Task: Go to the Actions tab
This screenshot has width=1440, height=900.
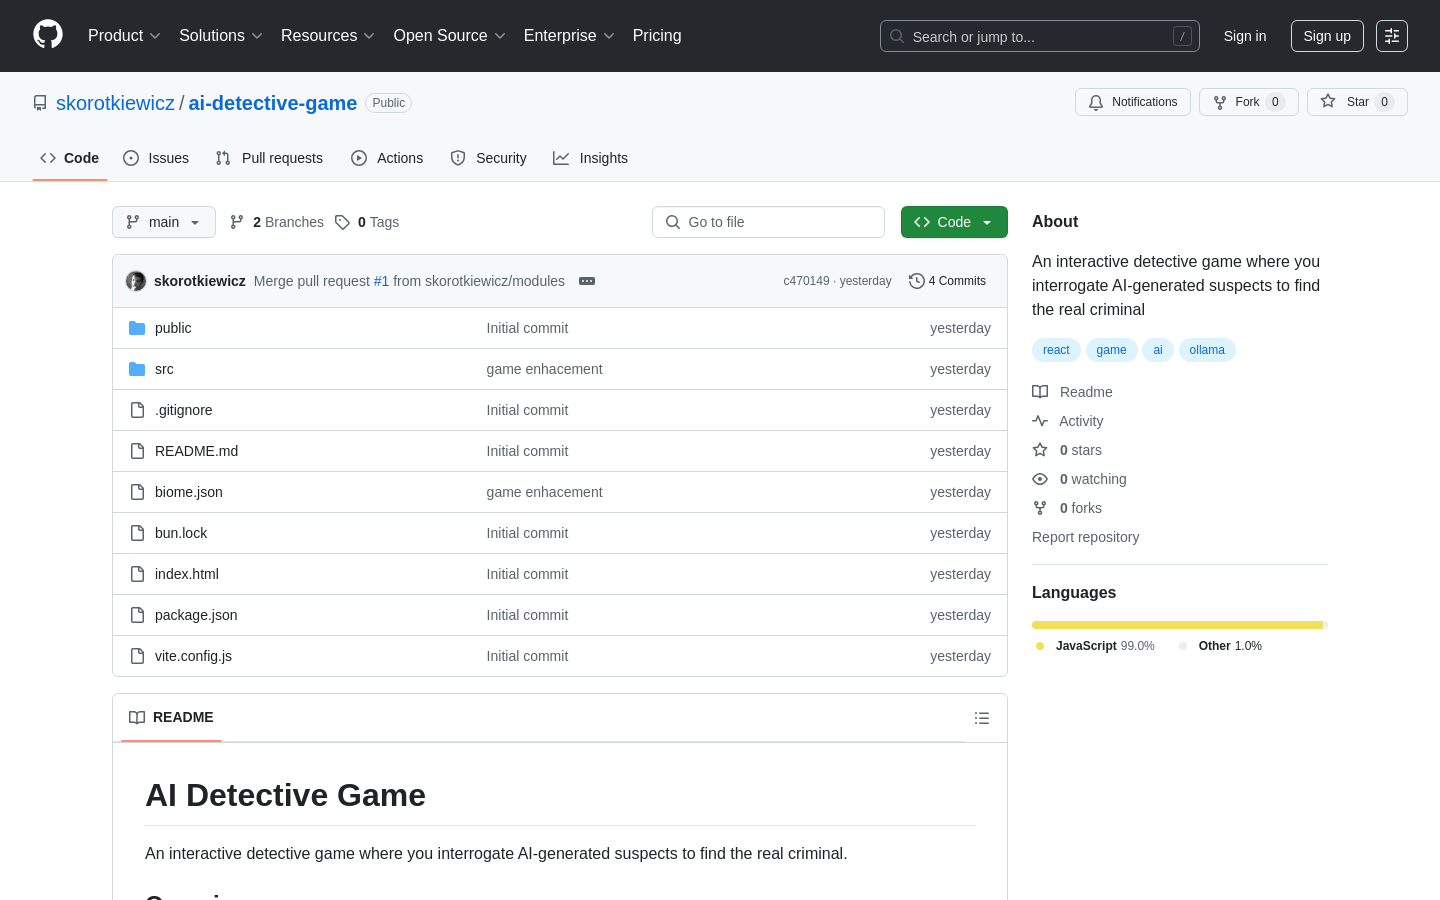Action: (x=387, y=158)
